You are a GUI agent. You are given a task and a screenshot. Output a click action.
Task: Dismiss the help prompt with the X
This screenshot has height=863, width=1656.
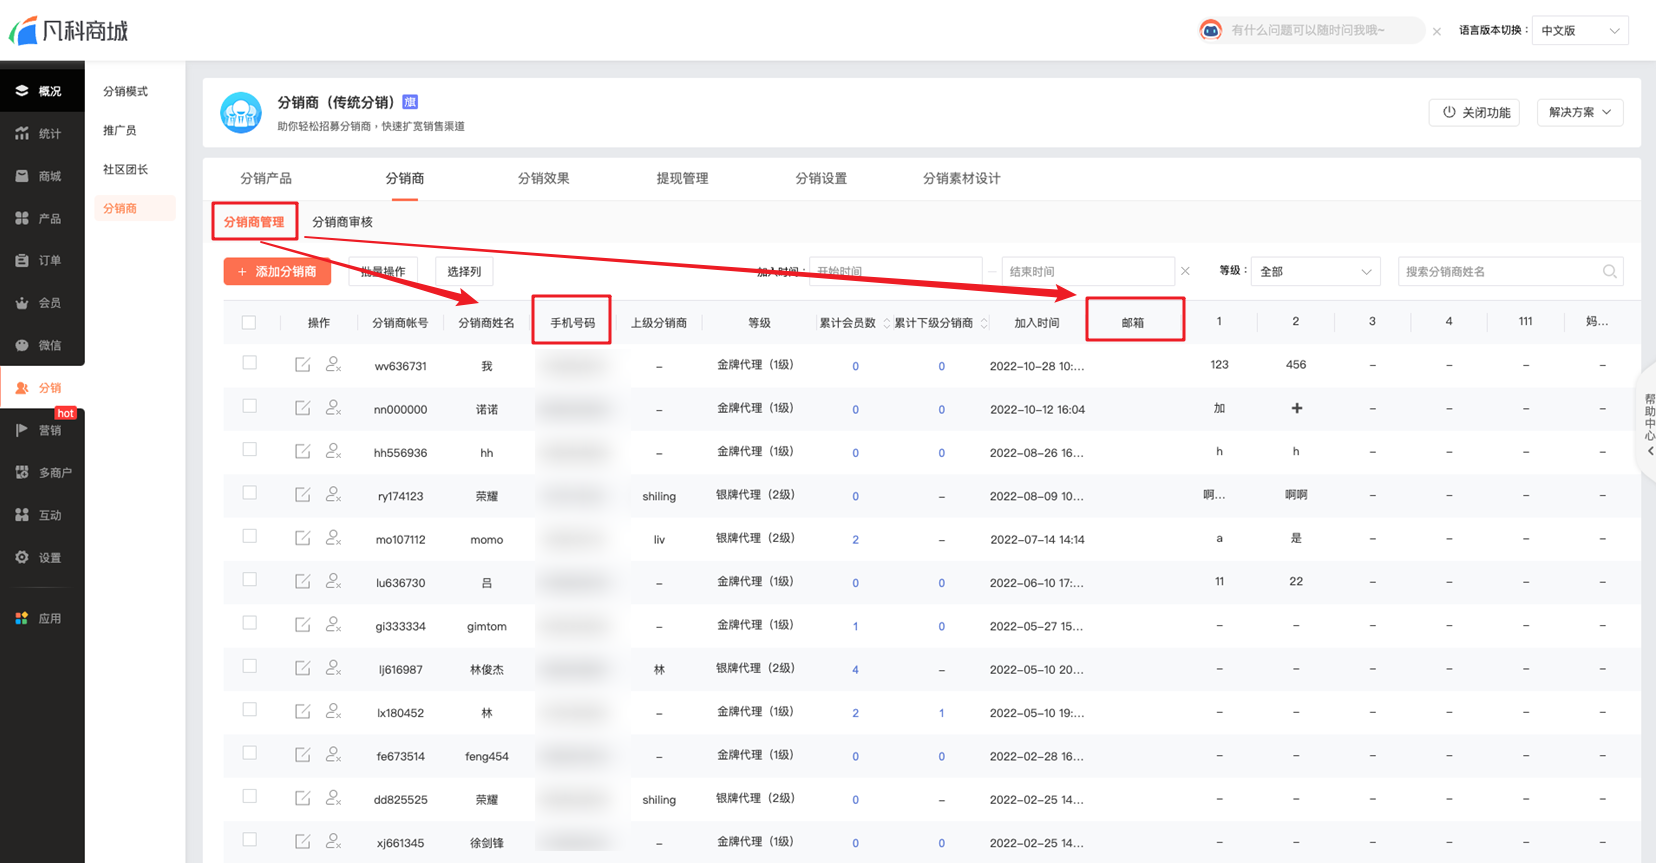coord(1437,31)
